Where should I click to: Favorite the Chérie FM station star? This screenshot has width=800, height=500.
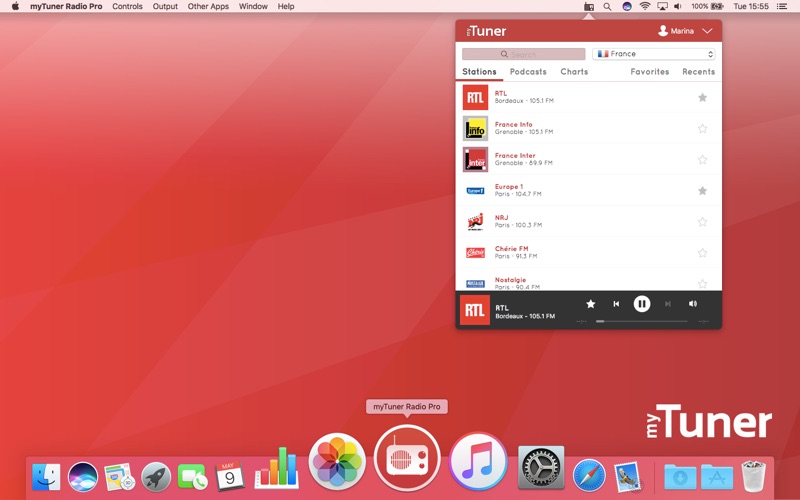click(x=703, y=253)
